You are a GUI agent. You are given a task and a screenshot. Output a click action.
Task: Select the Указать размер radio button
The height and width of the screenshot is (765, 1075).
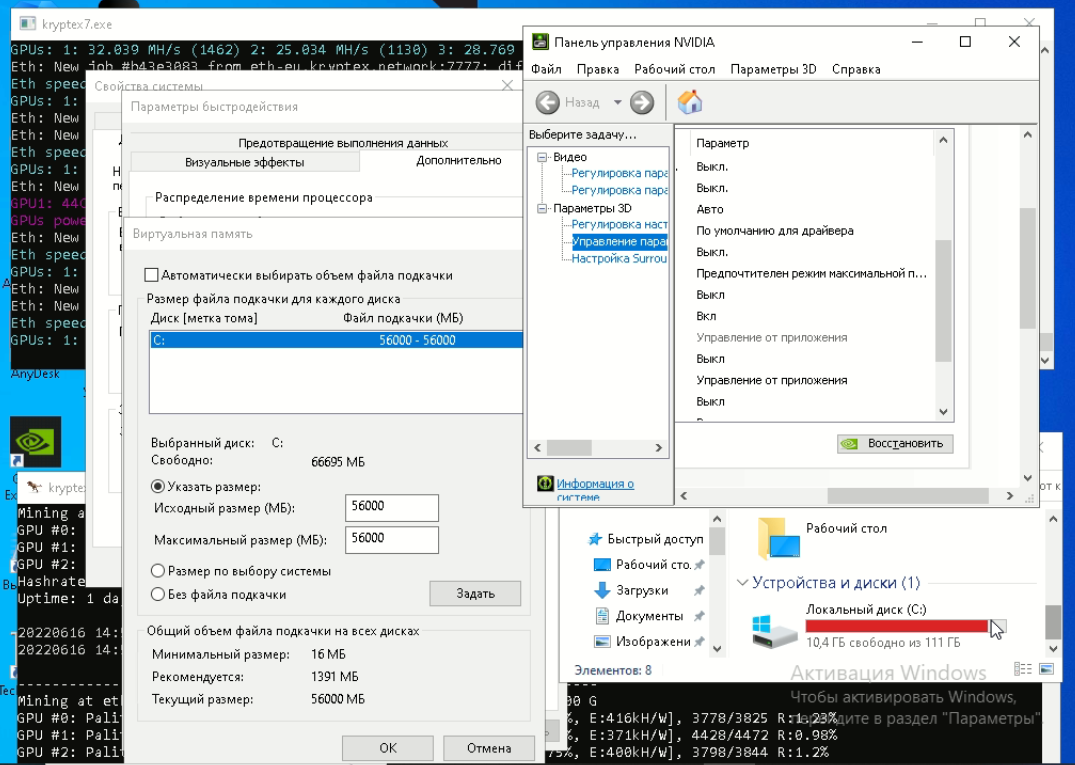click(158, 487)
